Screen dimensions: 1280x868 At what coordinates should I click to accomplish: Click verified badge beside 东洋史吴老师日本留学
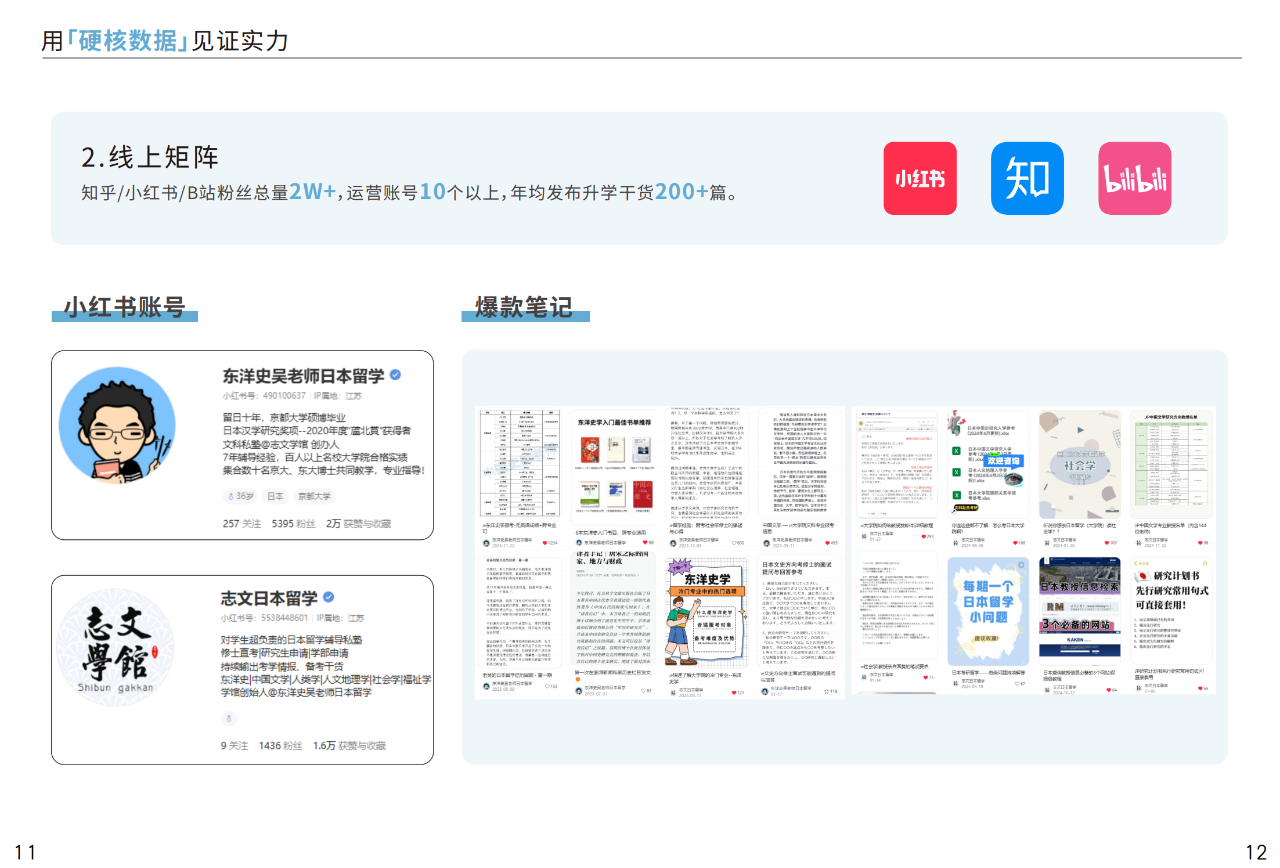(x=396, y=375)
